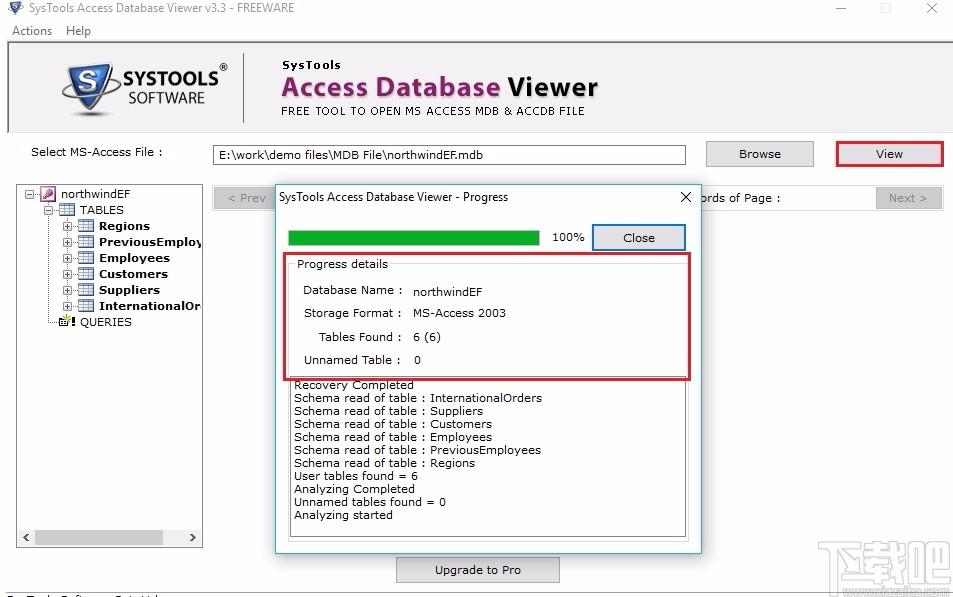Click Close in the Progress dialog
Viewport: 953px width, 597px height.
click(x=639, y=238)
